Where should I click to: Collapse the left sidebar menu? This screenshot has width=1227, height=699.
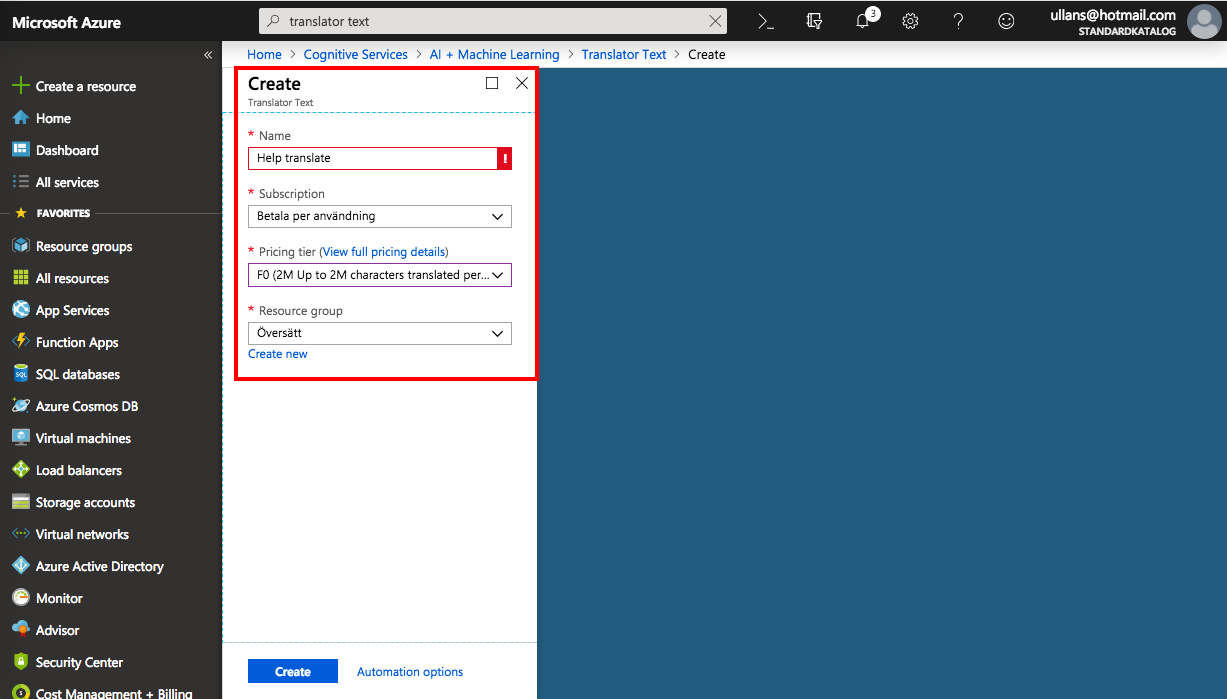208,55
